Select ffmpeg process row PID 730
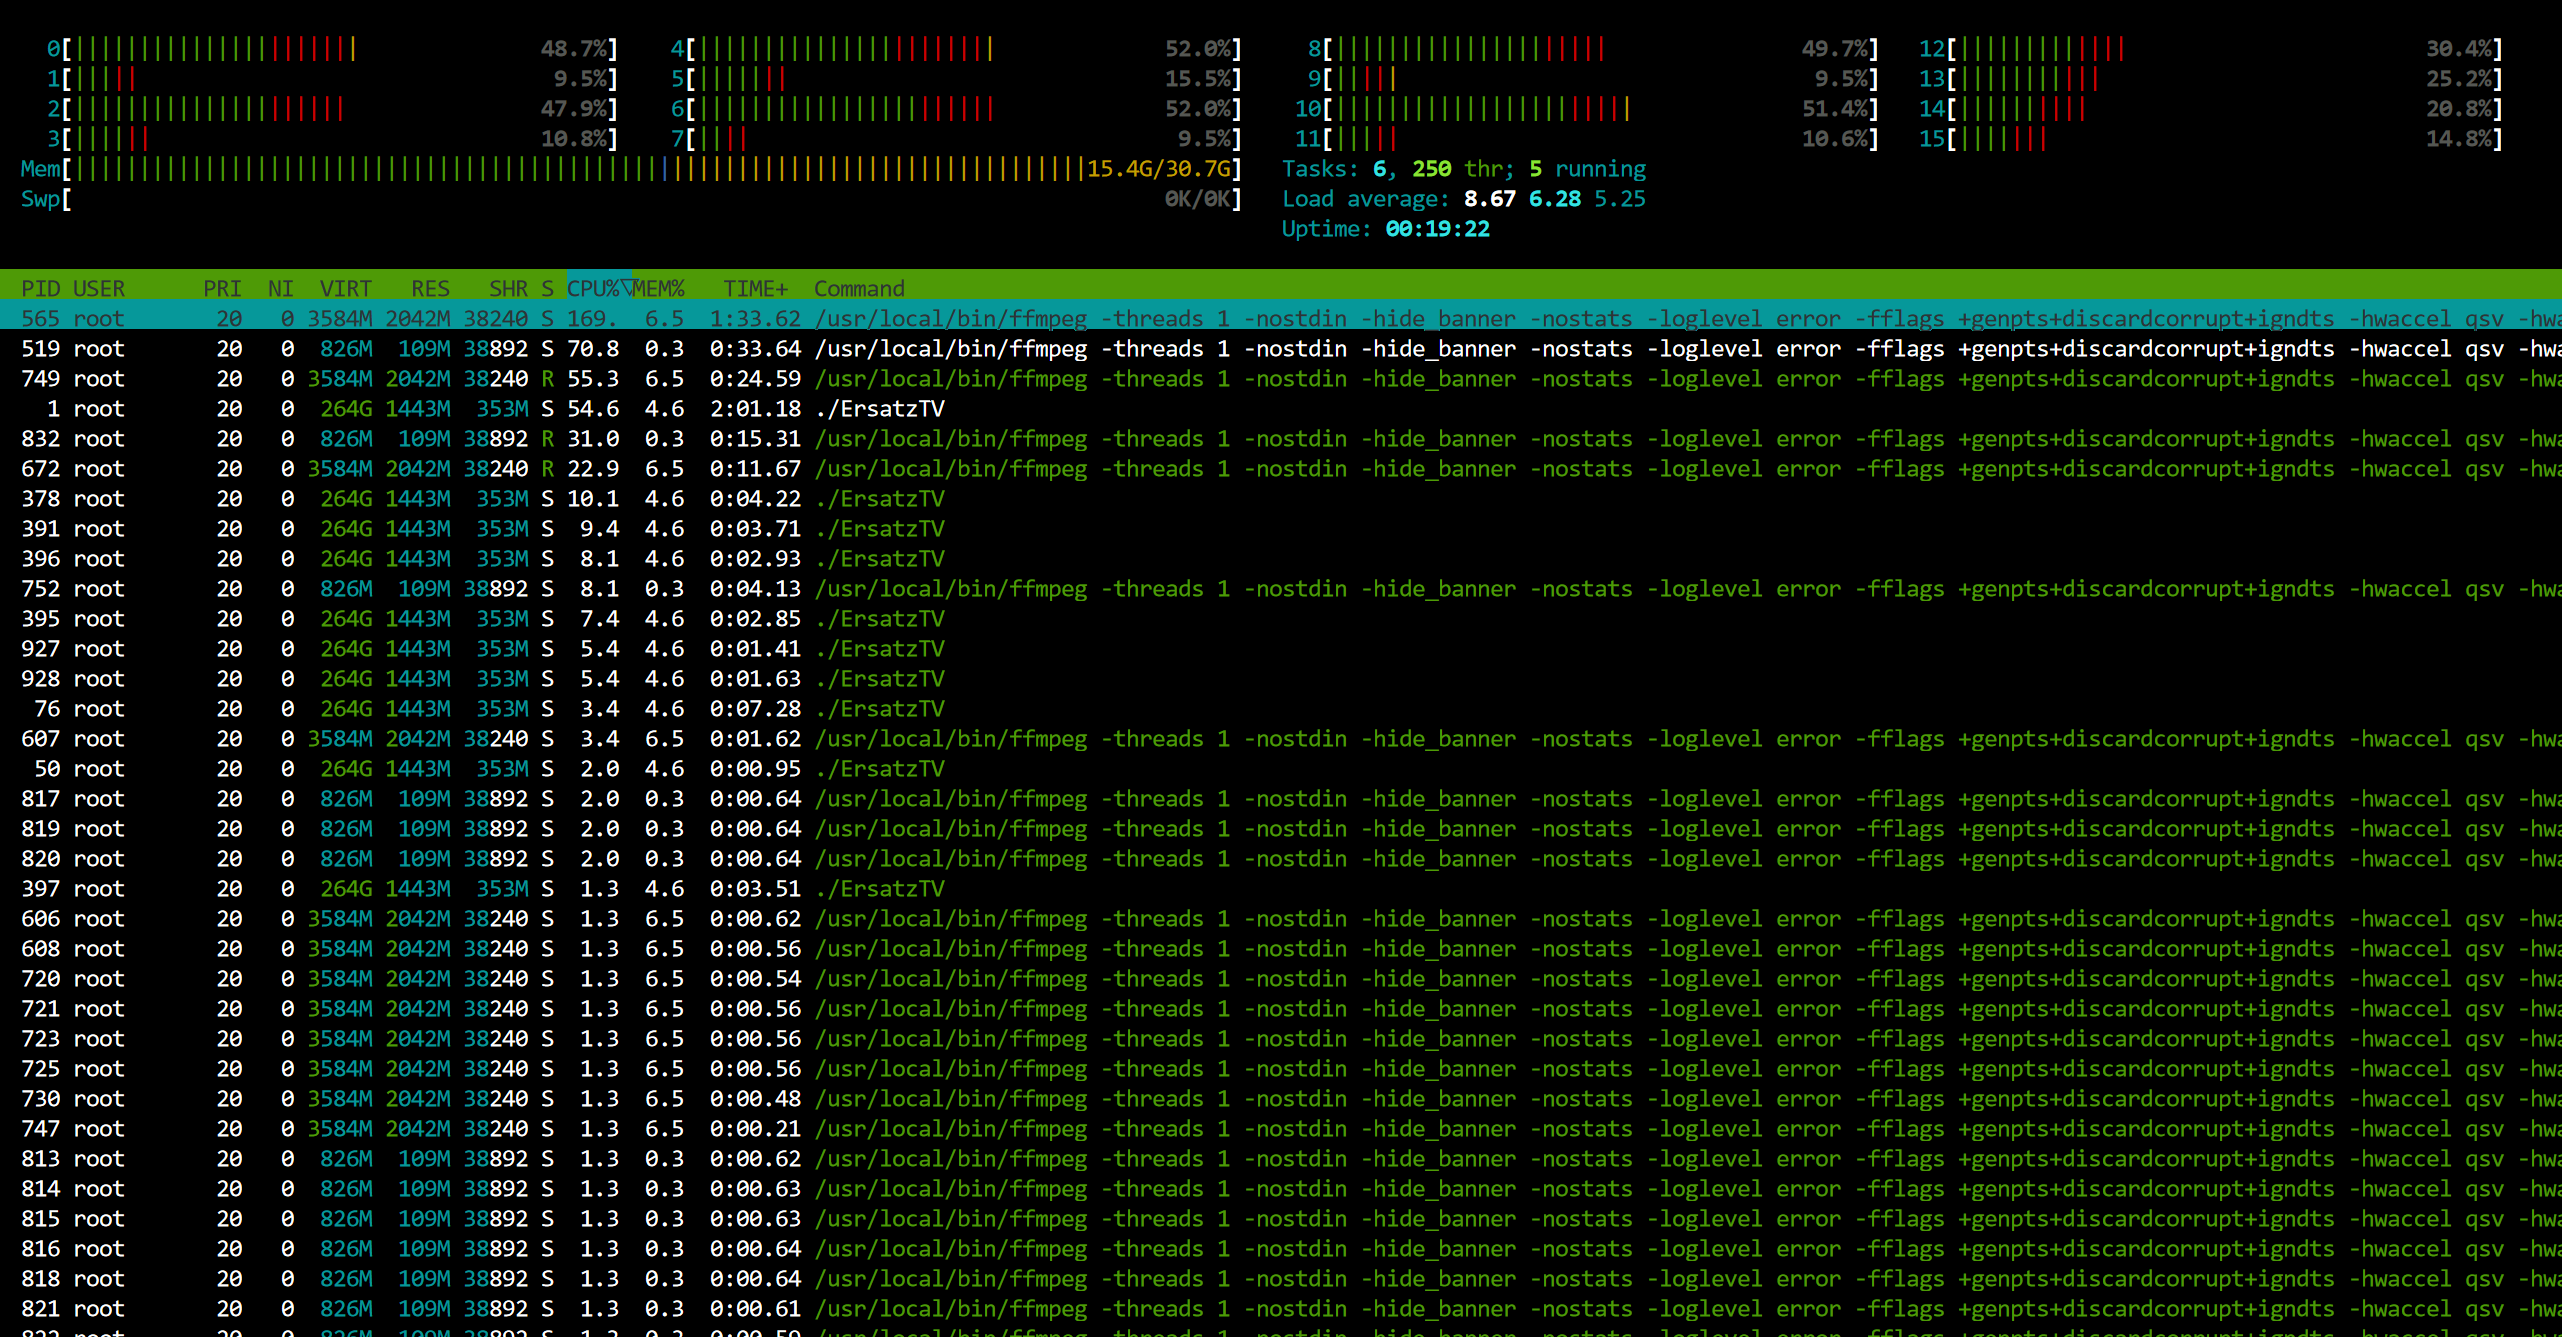This screenshot has width=2562, height=1337. (1281, 1099)
